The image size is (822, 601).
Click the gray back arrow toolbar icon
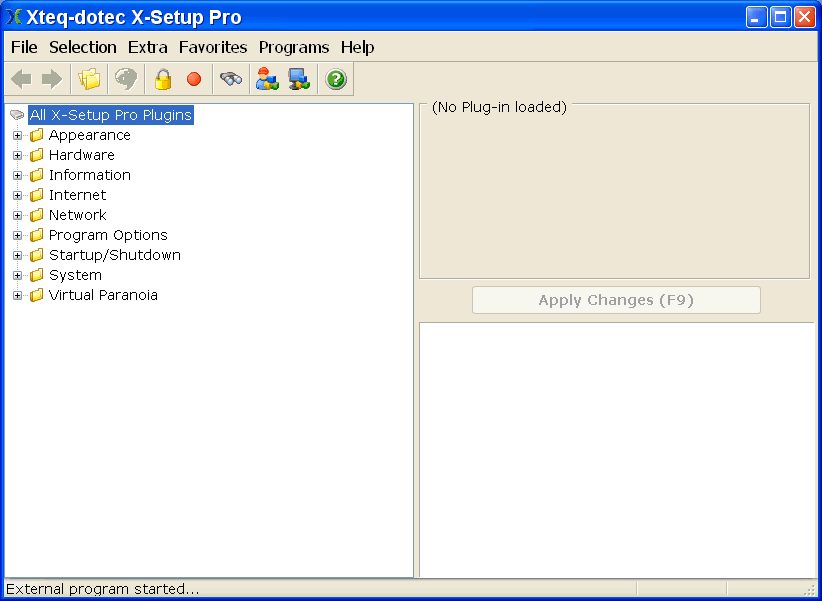[21, 79]
